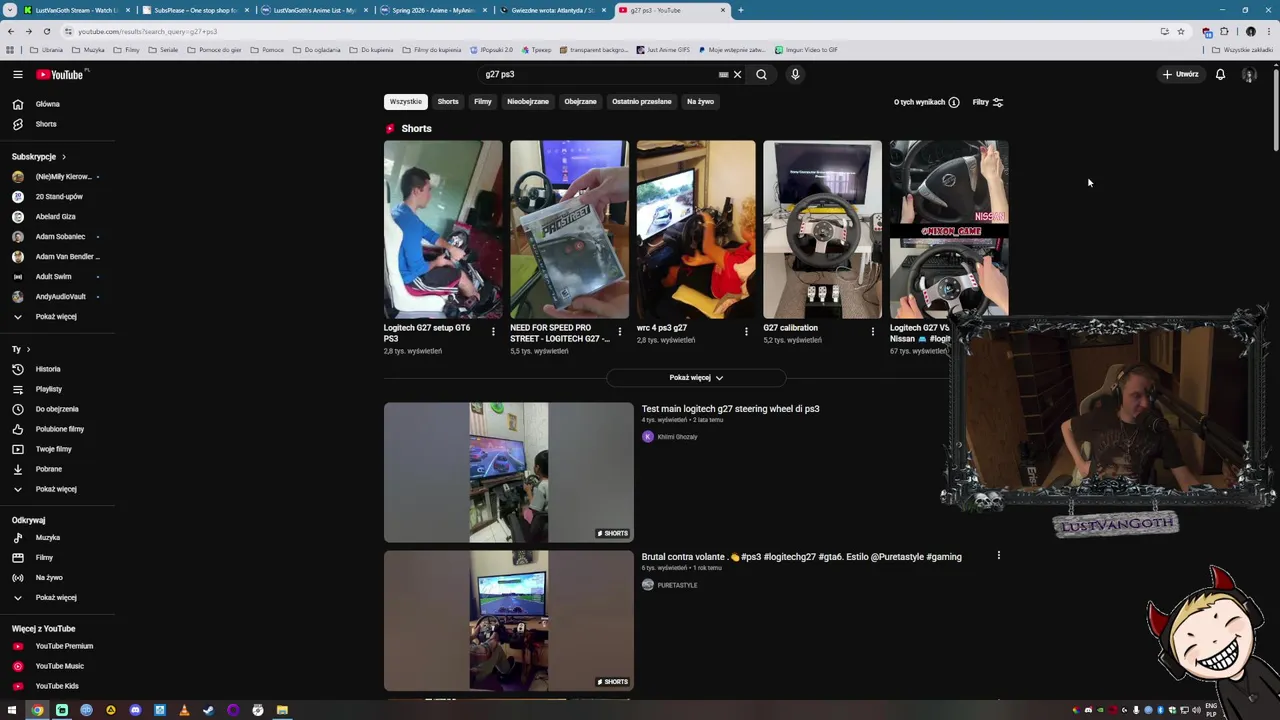The height and width of the screenshot is (720, 1280).
Task: Select the Ostatnio przesłane filter chip
Action: point(642,101)
